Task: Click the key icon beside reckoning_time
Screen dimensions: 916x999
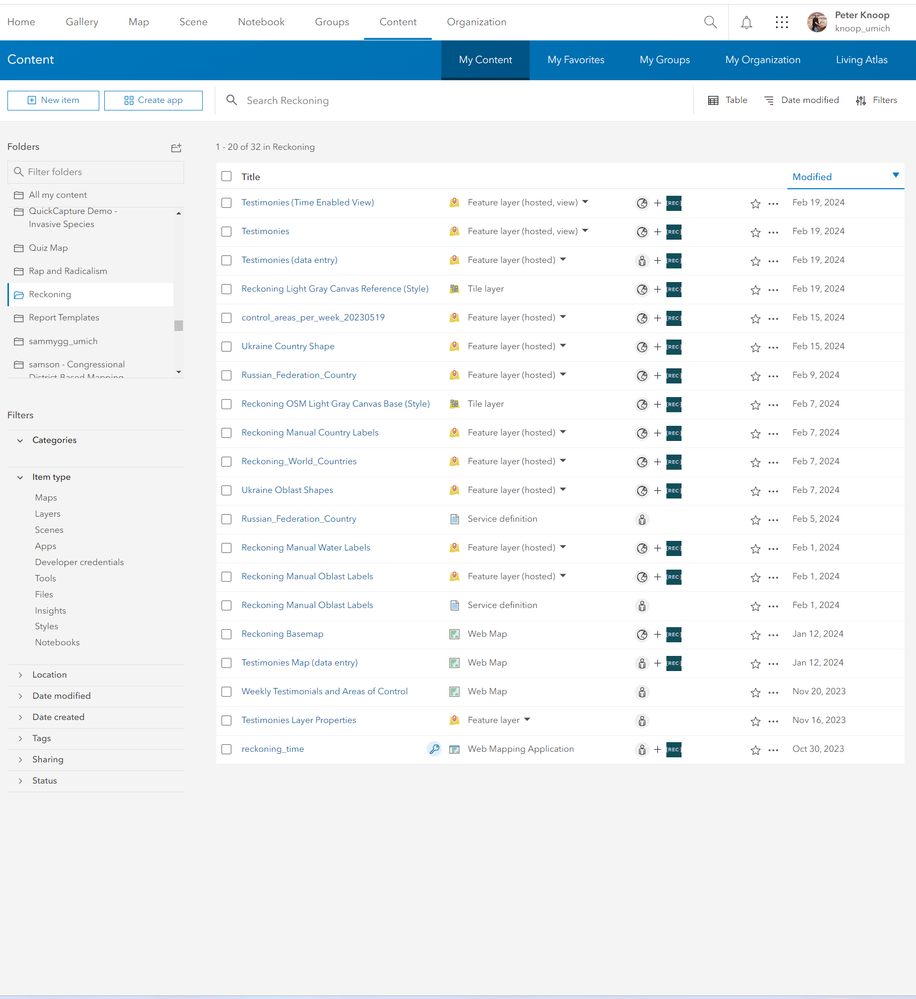Action: click(434, 749)
